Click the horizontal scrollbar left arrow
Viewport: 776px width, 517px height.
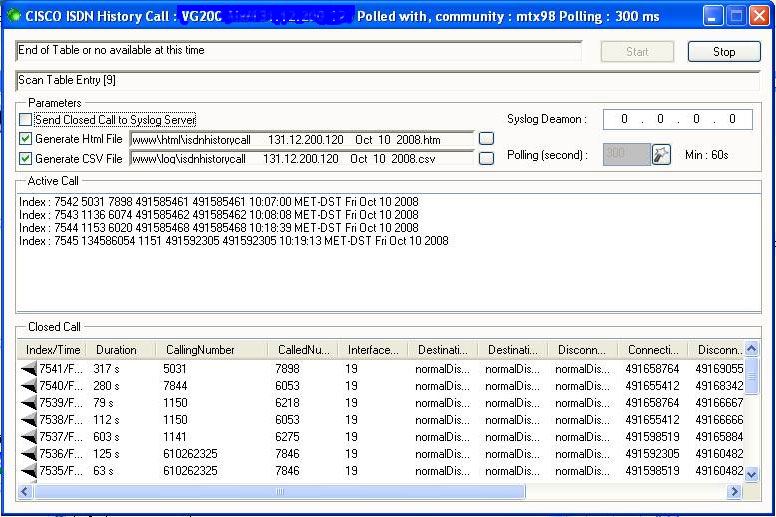point(25,491)
